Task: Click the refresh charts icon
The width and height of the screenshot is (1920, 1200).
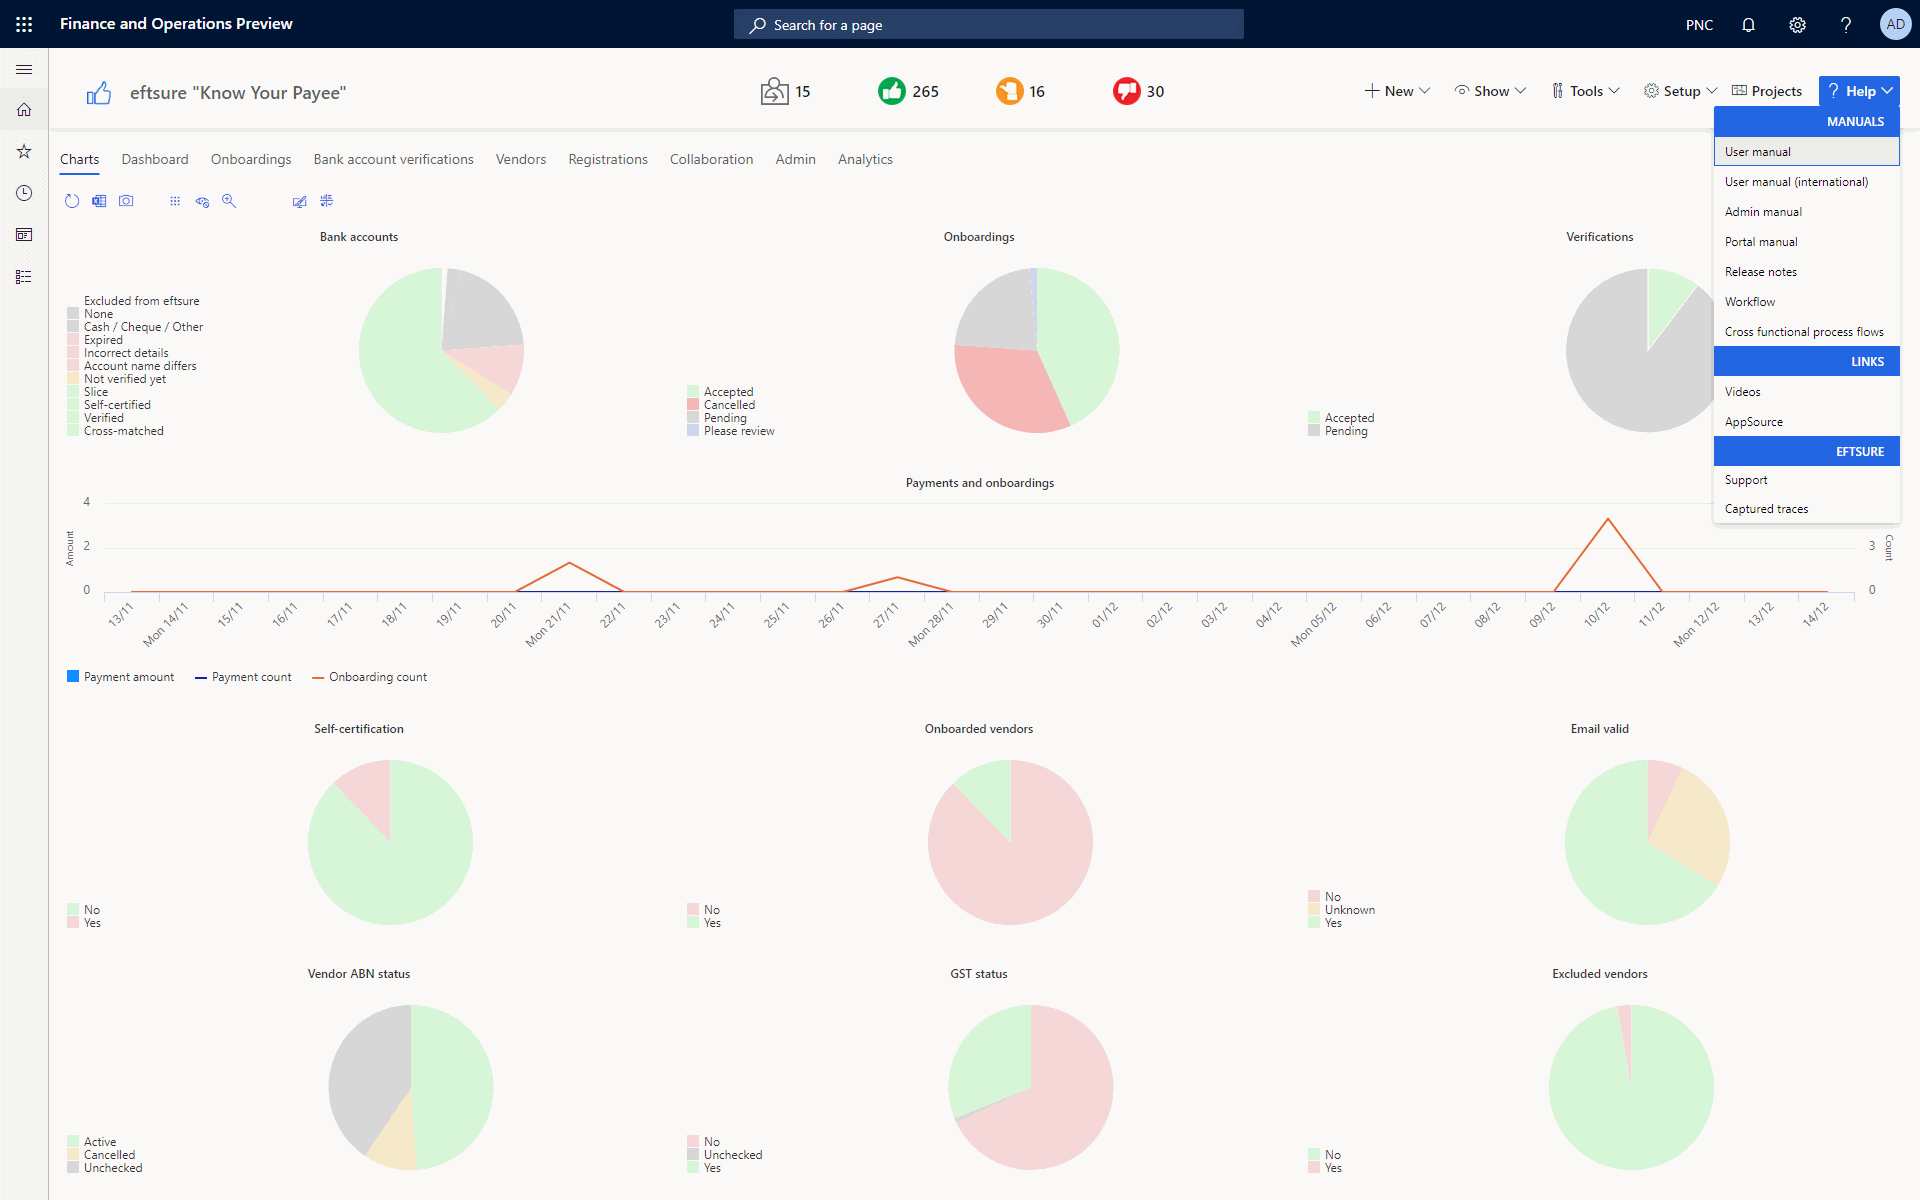Action: click(x=72, y=201)
